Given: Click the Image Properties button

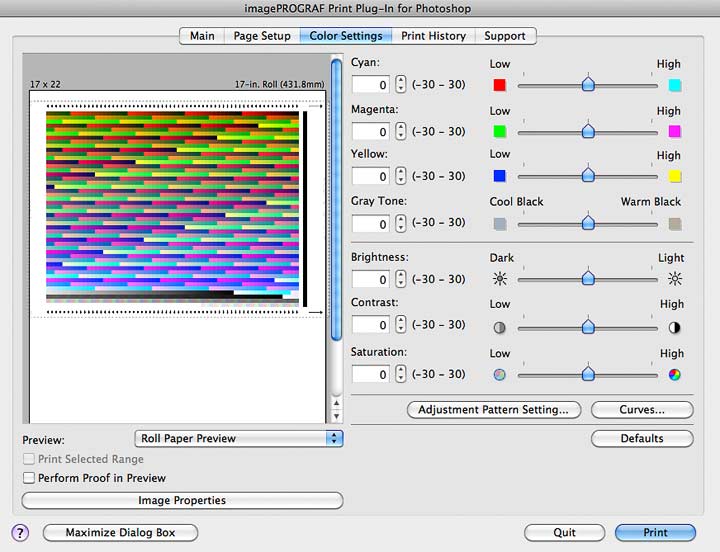Looking at the screenshot, I should point(182,501).
